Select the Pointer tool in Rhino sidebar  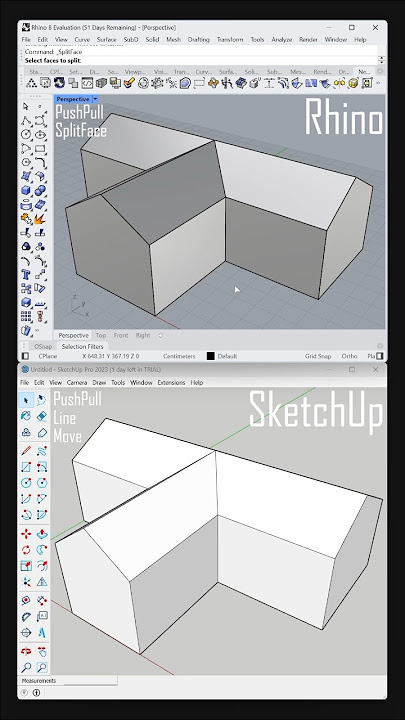click(x=26, y=106)
